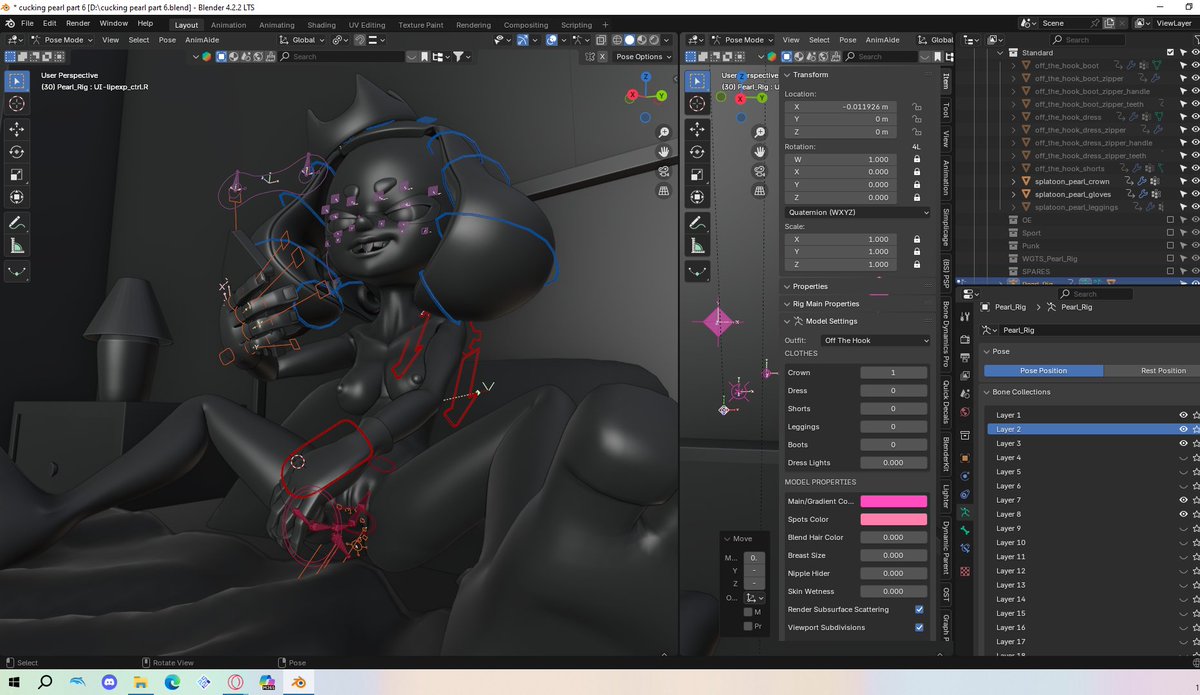Enable the OE collection checkbox in outliner
The width and height of the screenshot is (1200, 695).
[1170, 220]
